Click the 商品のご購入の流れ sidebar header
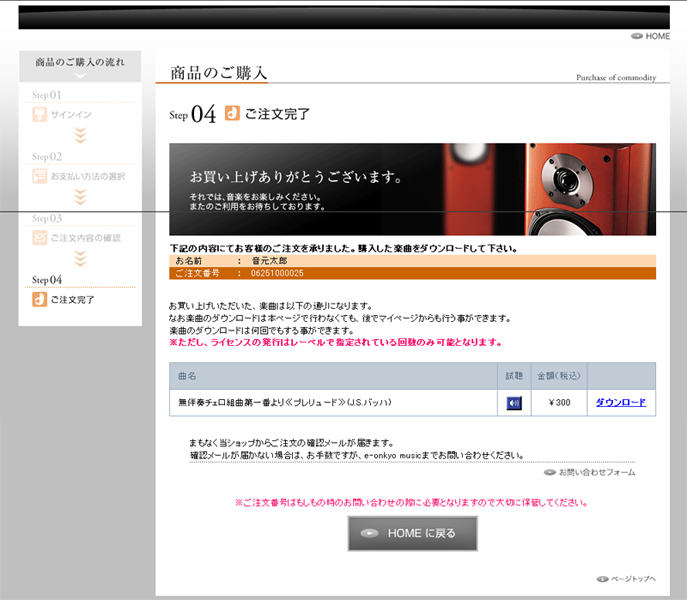 [x=80, y=63]
